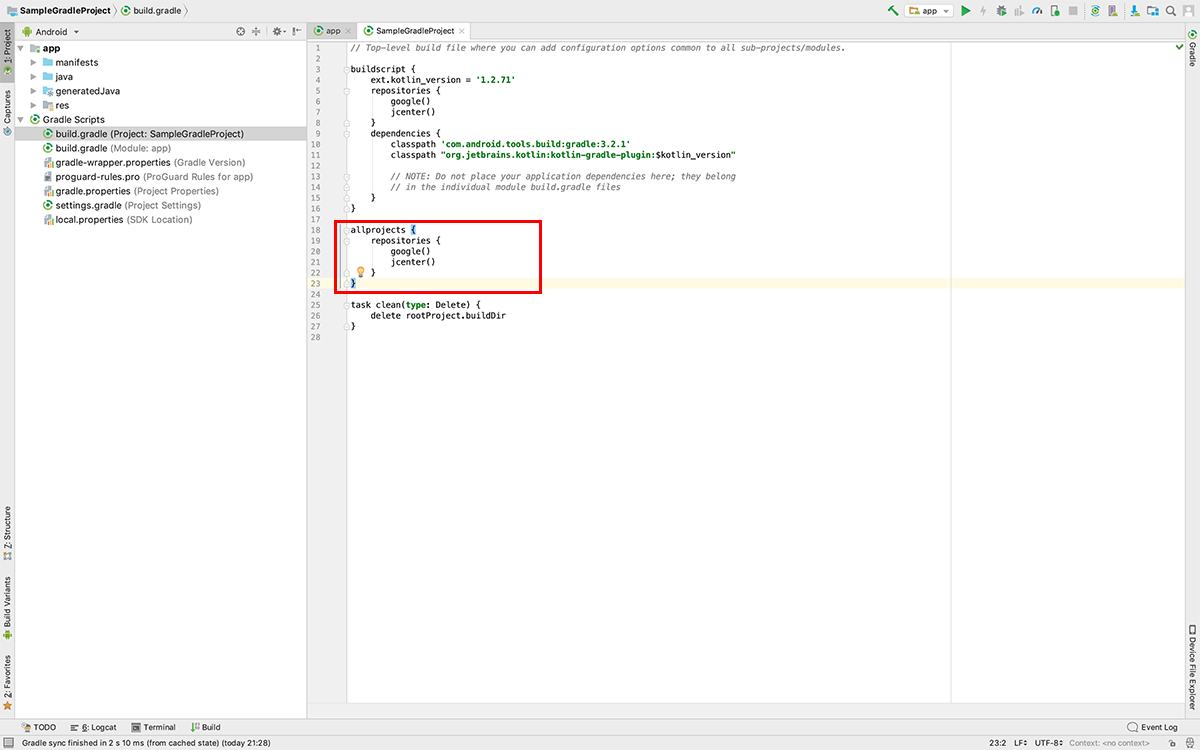Select the Debug app icon
This screenshot has width=1200, height=750.
[x=1000, y=10]
